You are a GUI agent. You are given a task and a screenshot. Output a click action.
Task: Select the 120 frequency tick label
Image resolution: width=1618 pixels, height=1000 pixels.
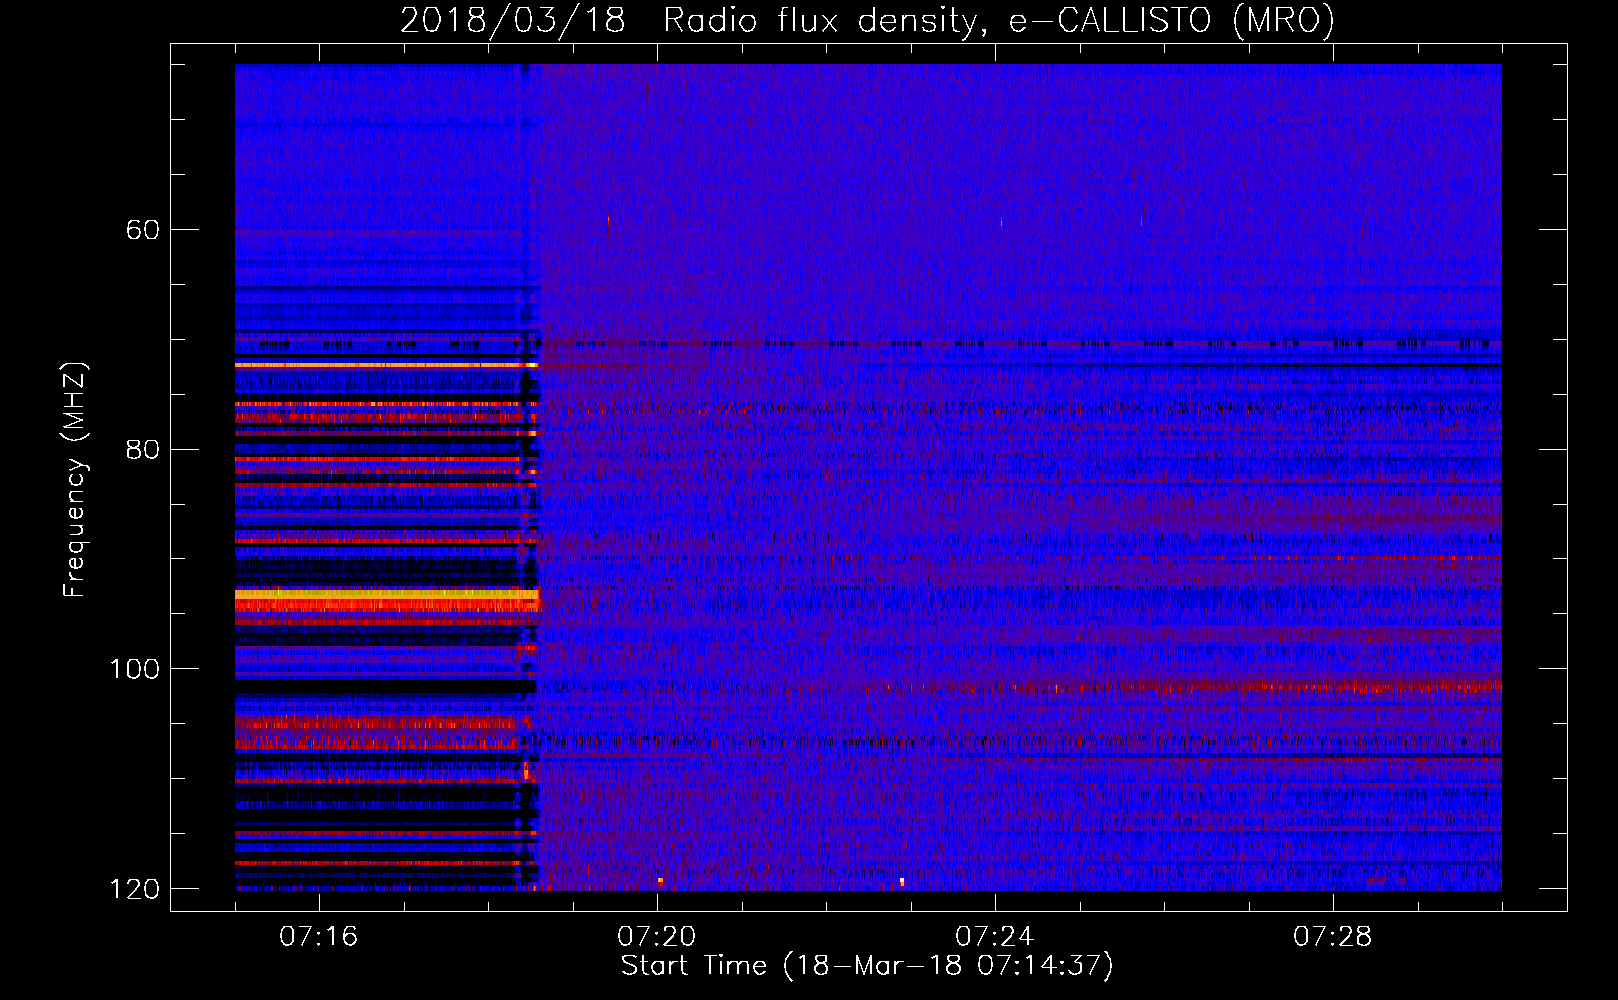tap(134, 889)
